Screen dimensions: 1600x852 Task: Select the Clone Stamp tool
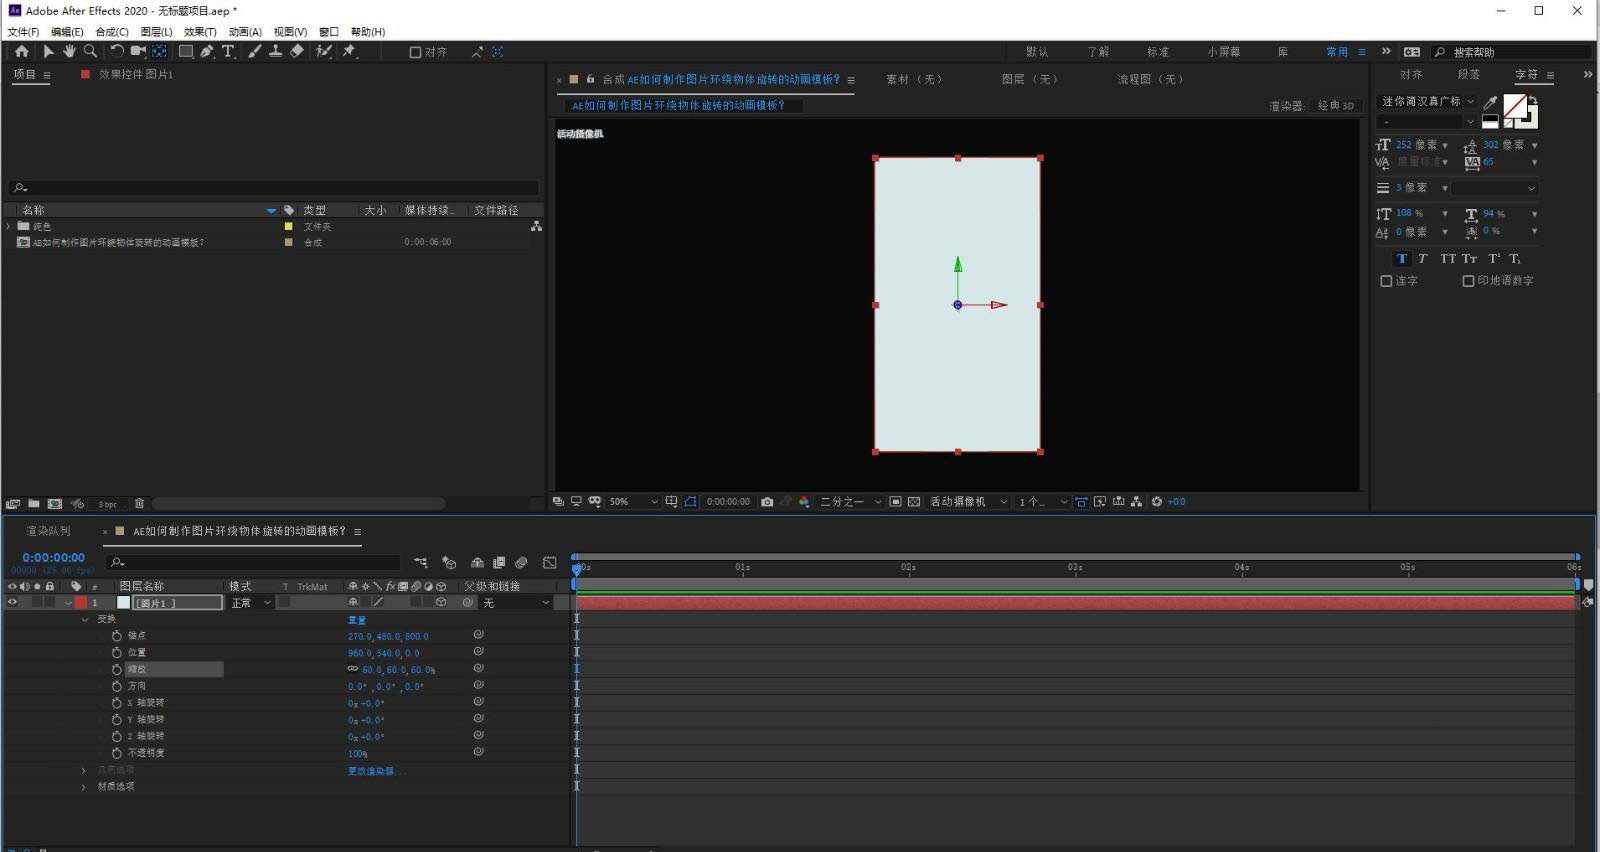point(275,51)
